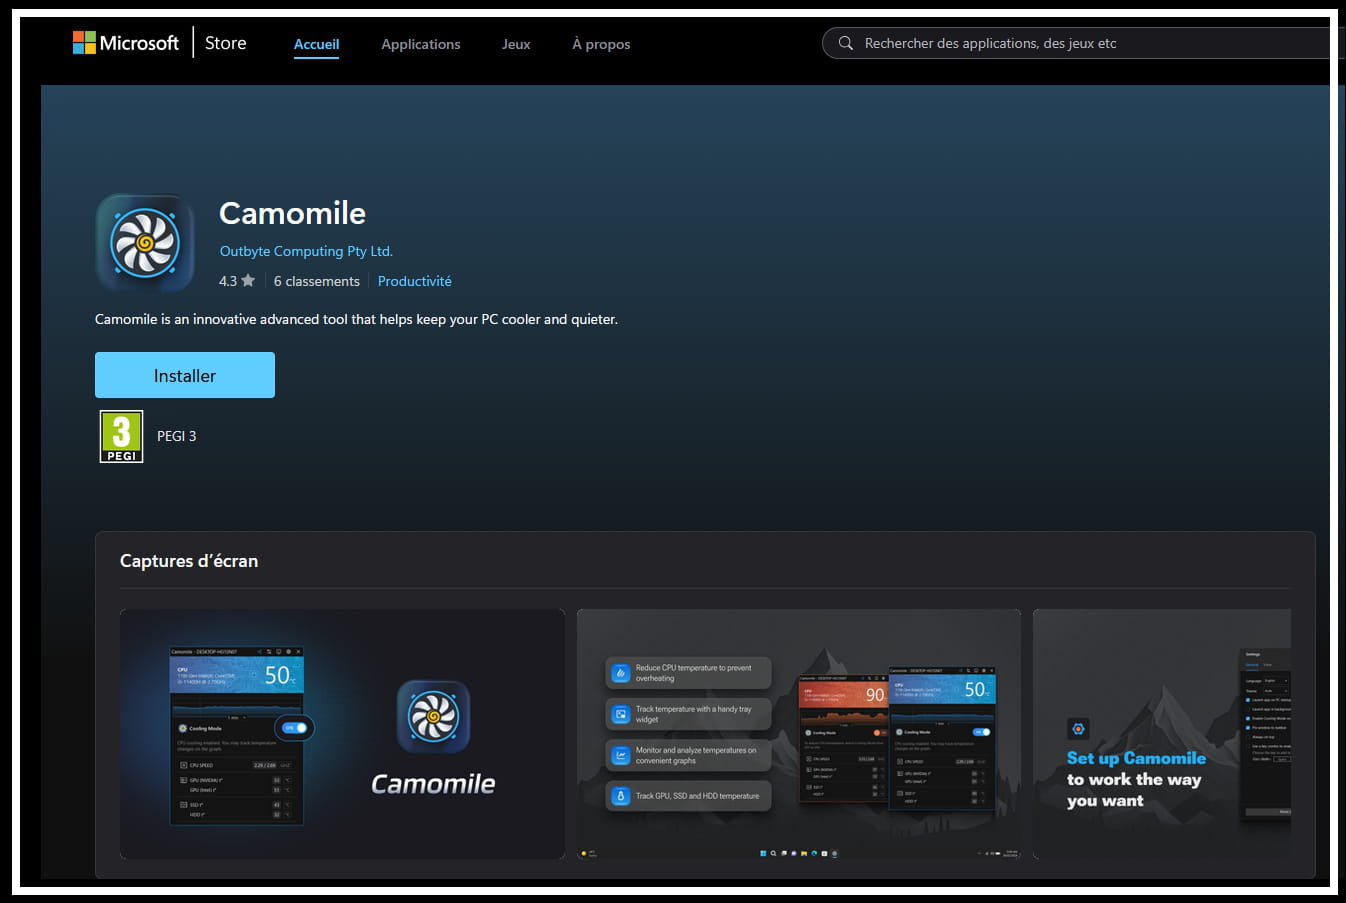Click the Camomile fan app icon beside the title
This screenshot has height=903, width=1346.
click(145, 243)
